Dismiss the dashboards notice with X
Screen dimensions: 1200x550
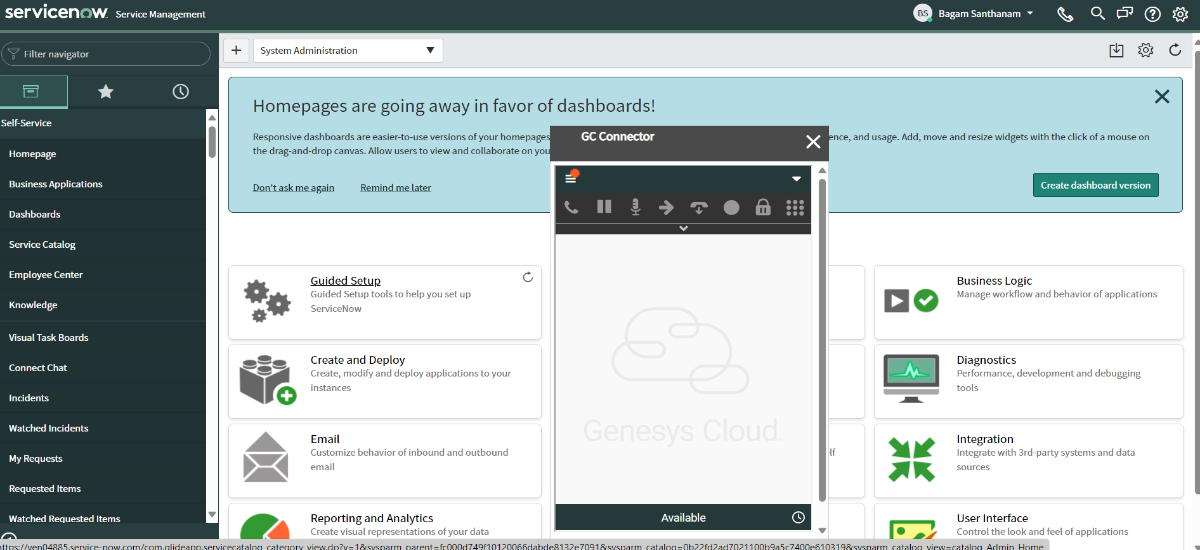1162,97
